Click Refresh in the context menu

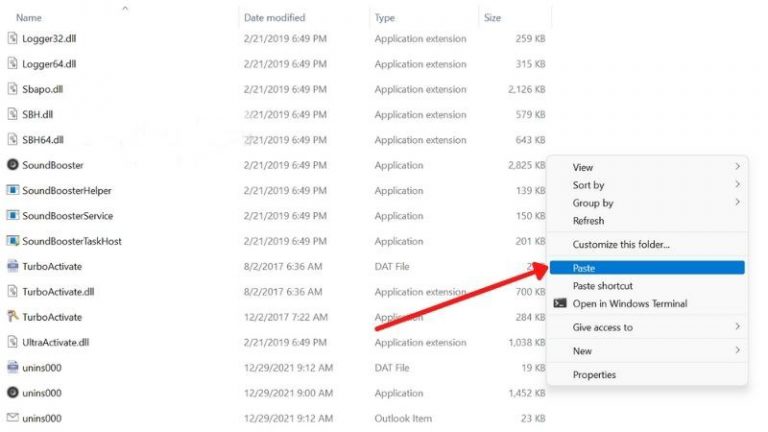coord(588,221)
